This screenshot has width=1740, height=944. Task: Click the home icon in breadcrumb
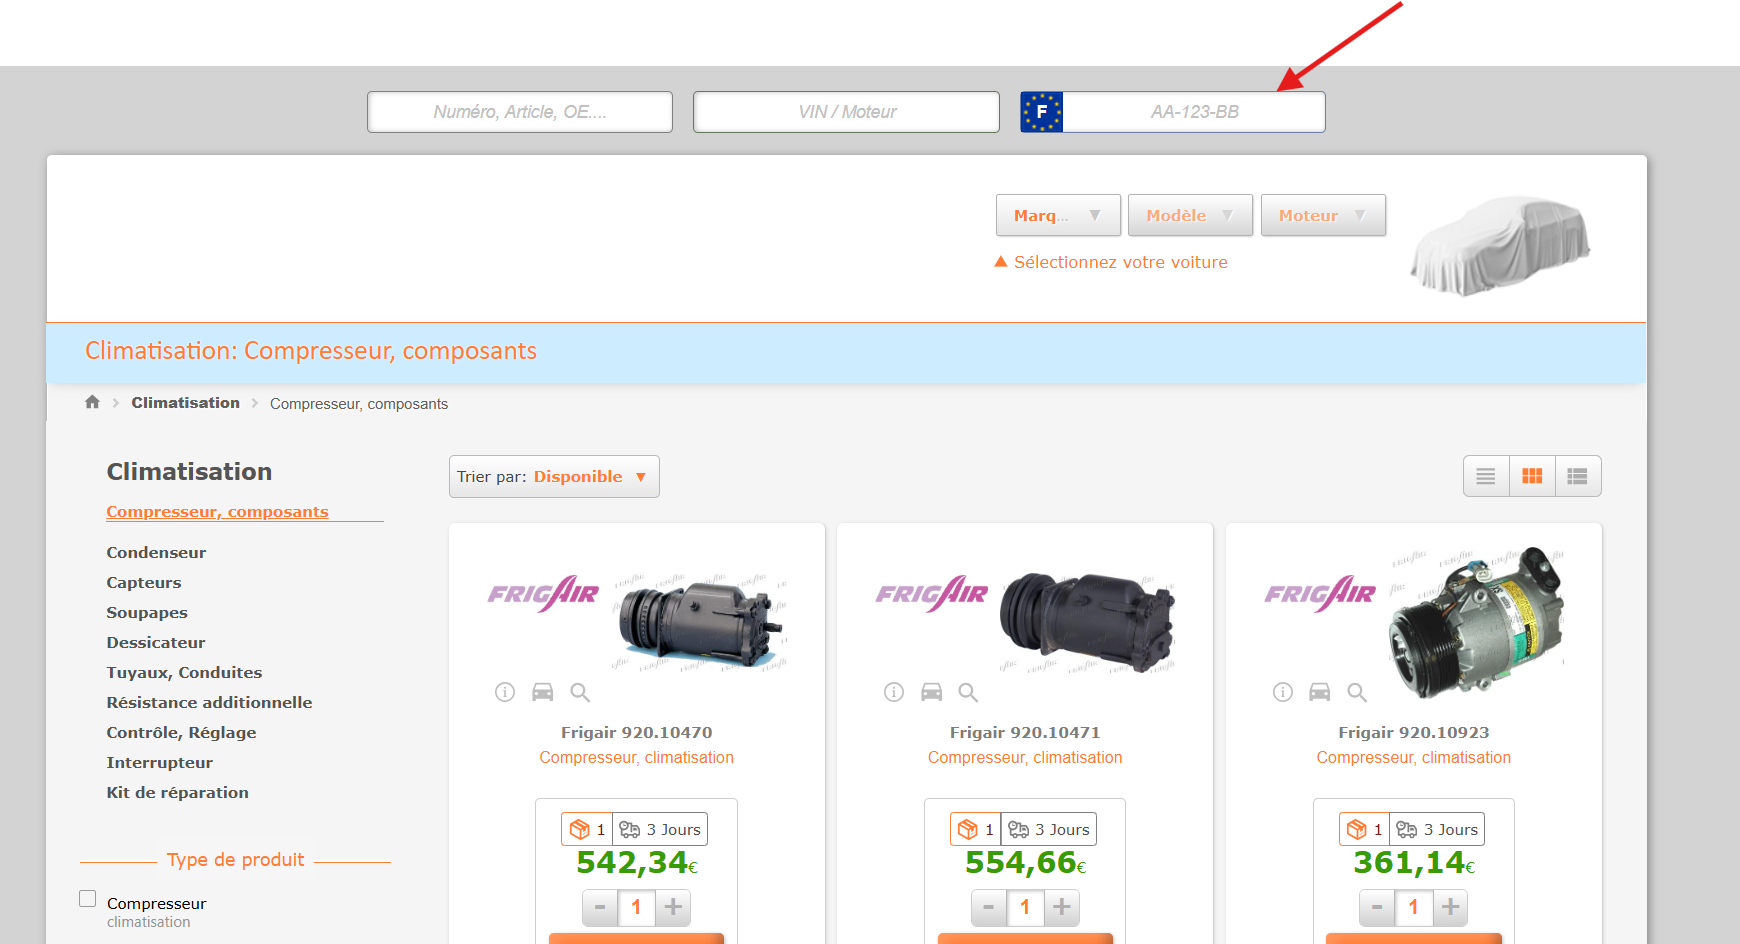92,402
